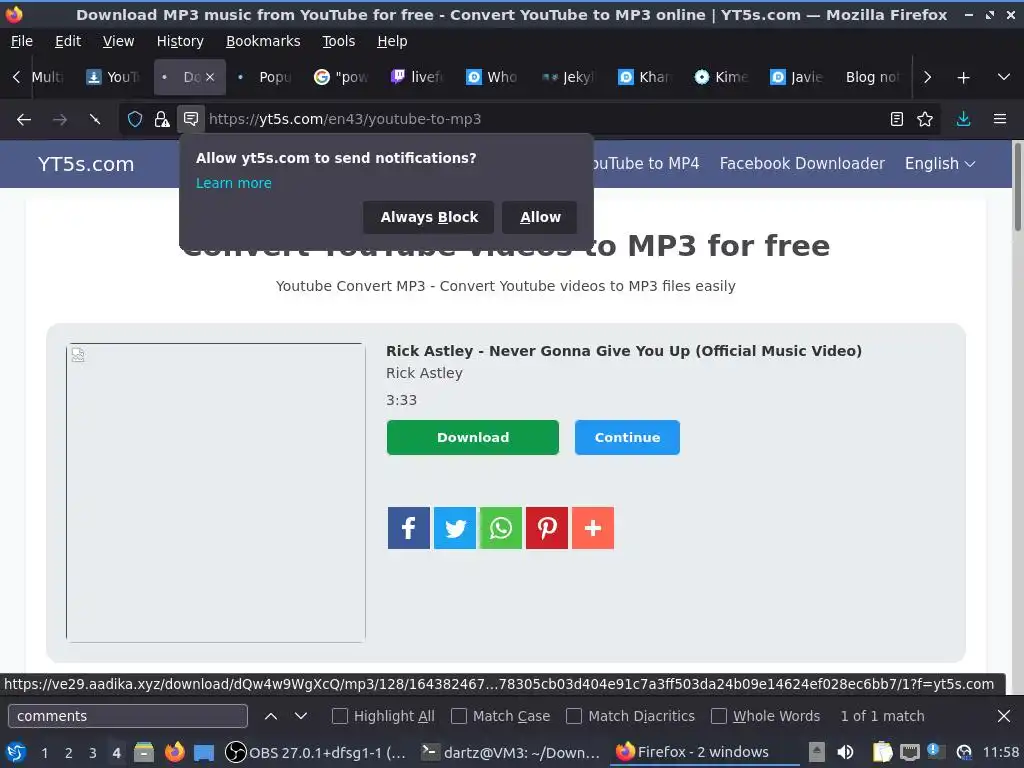Image resolution: width=1024 pixels, height=768 pixels.
Task: Go to YT5s.com home logo
Action: (86, 164)
